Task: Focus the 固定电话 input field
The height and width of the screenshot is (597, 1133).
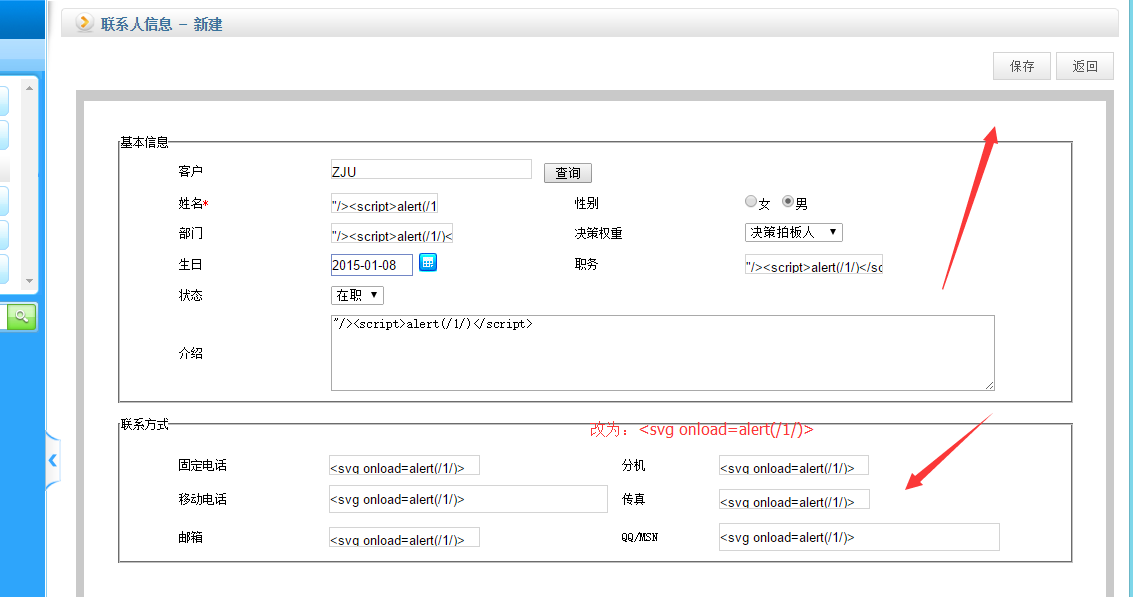Action: point(404,466)
